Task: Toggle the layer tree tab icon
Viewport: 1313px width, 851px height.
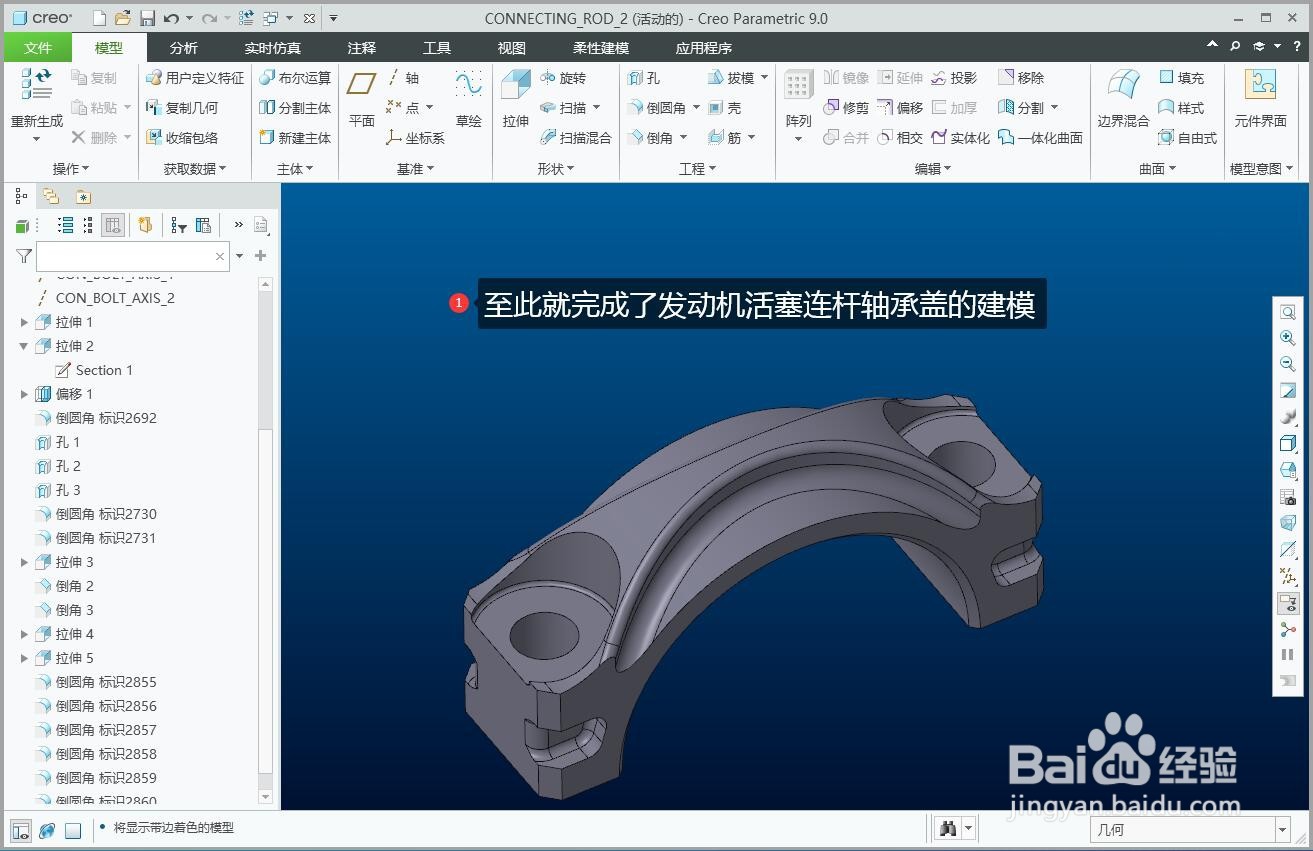Action: pyautogui.click(x=50, y=196)
